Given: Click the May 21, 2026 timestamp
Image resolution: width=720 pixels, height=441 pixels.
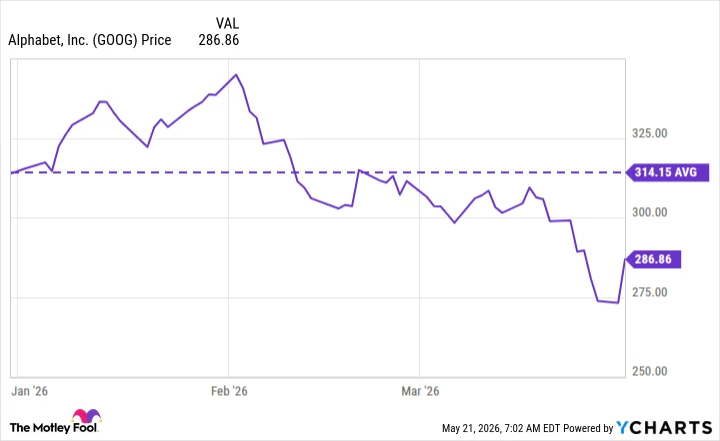Looking at the screenshot, I should (x=501, y=428).
